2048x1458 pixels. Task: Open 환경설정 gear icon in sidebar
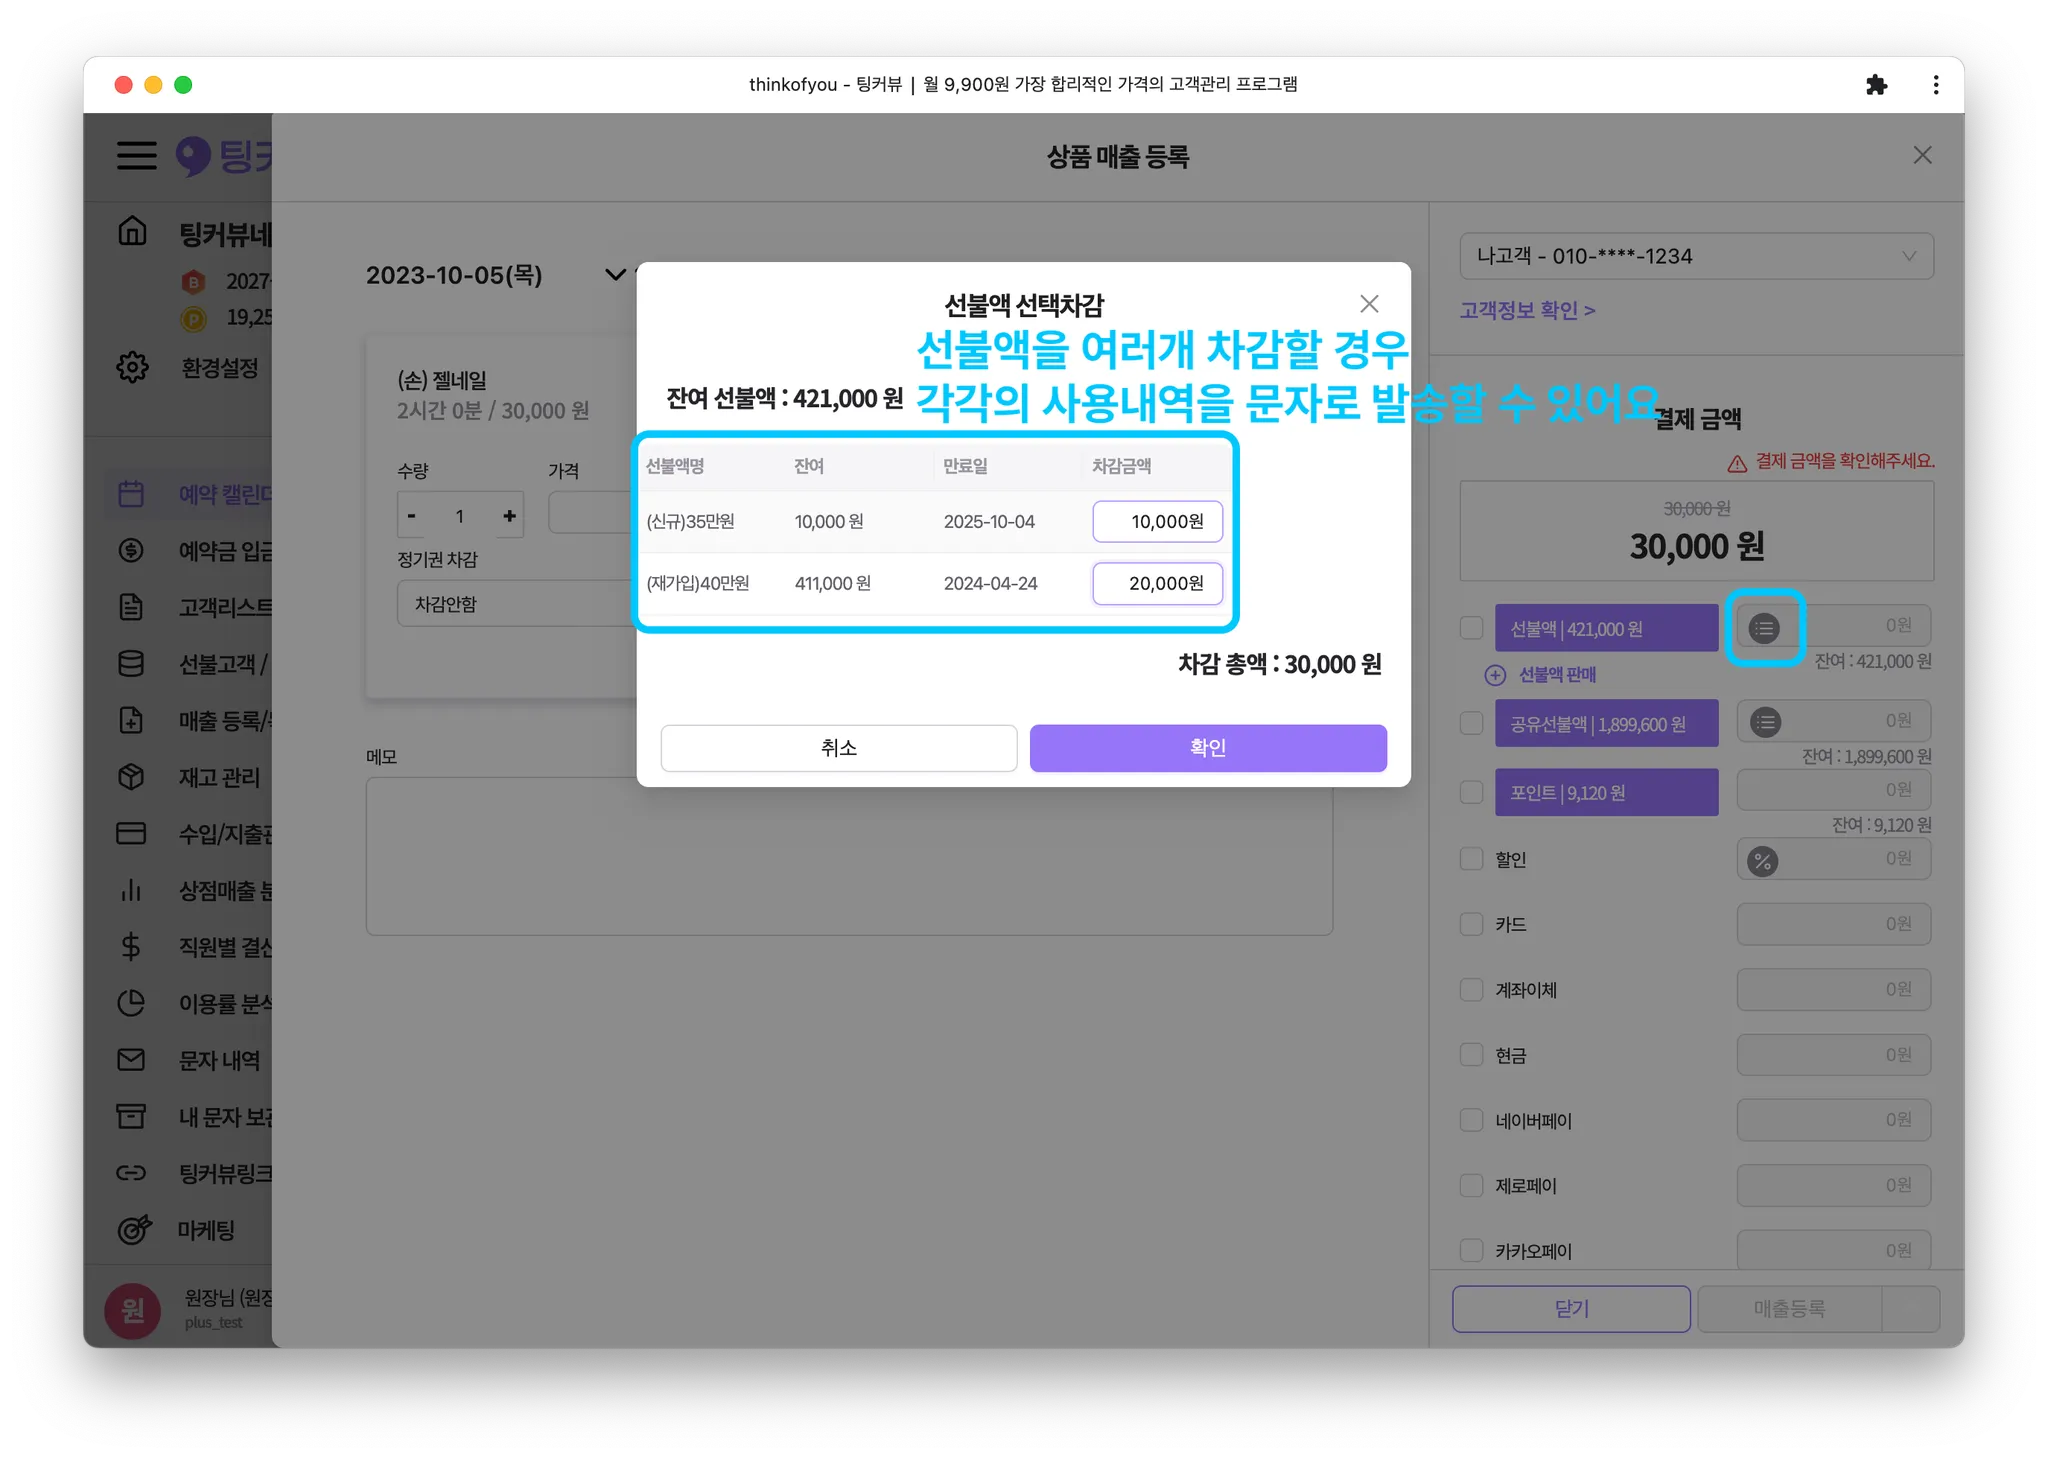click(x=133, y=367)
